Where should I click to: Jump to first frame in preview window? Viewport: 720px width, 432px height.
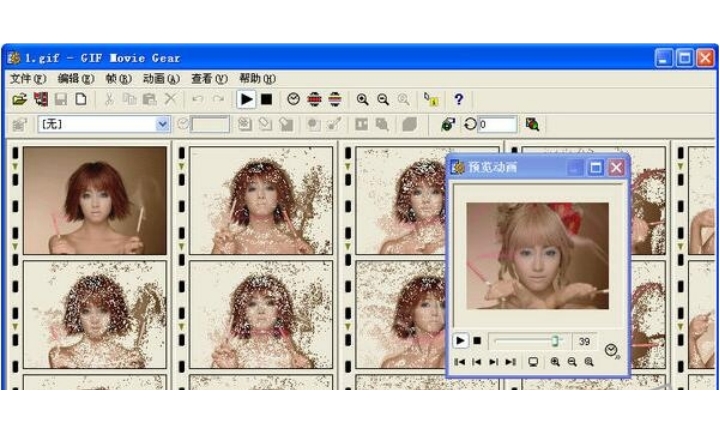click(x=459, y=362)
